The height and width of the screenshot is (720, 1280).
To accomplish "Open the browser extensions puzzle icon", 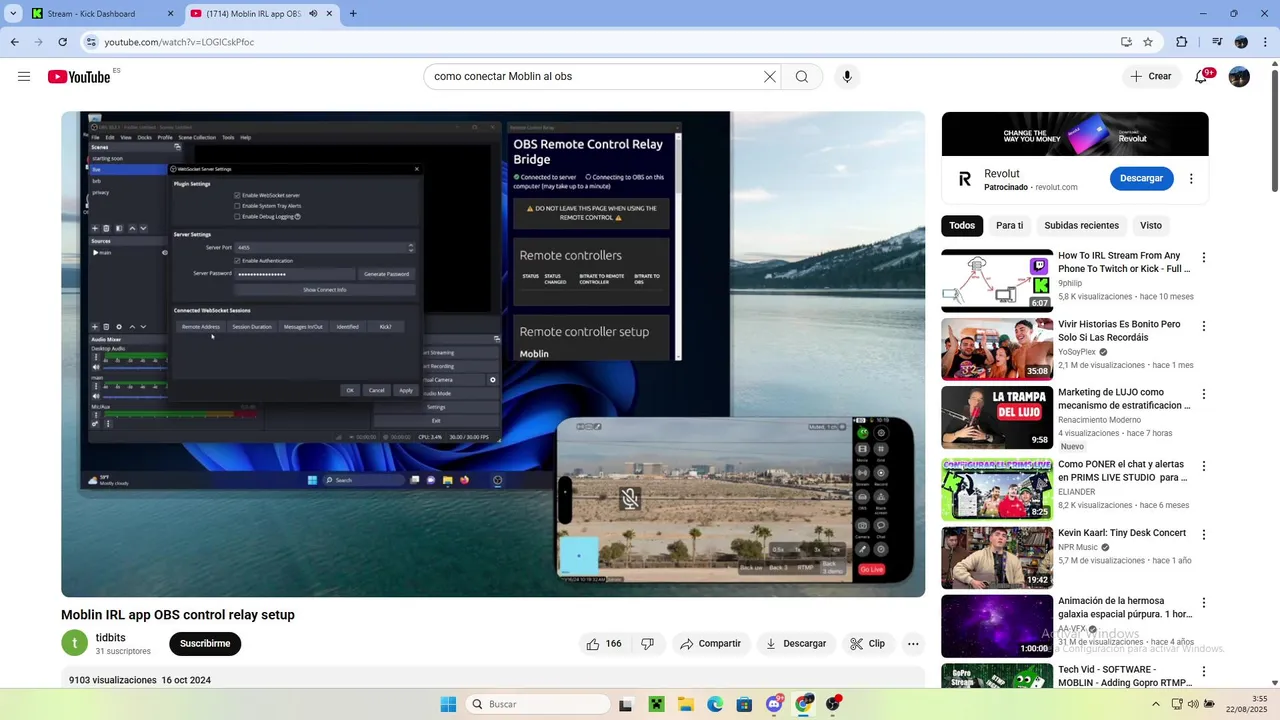I will point(1182,42).
